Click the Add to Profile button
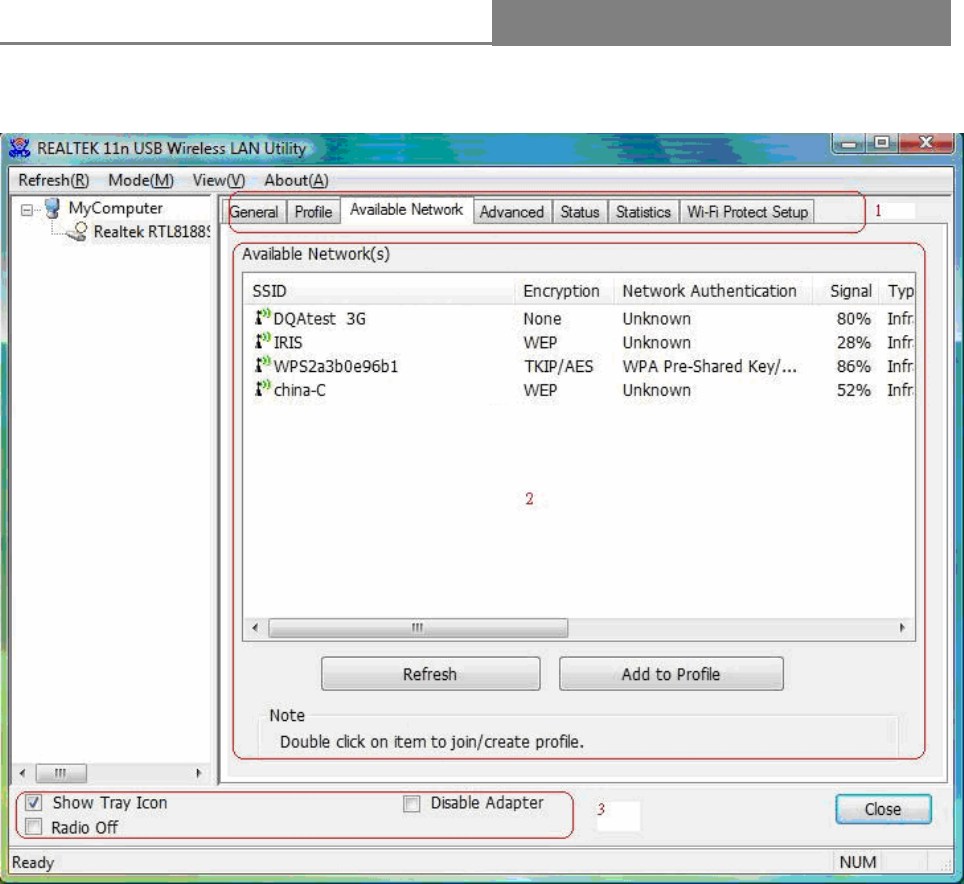 point(671,674)
